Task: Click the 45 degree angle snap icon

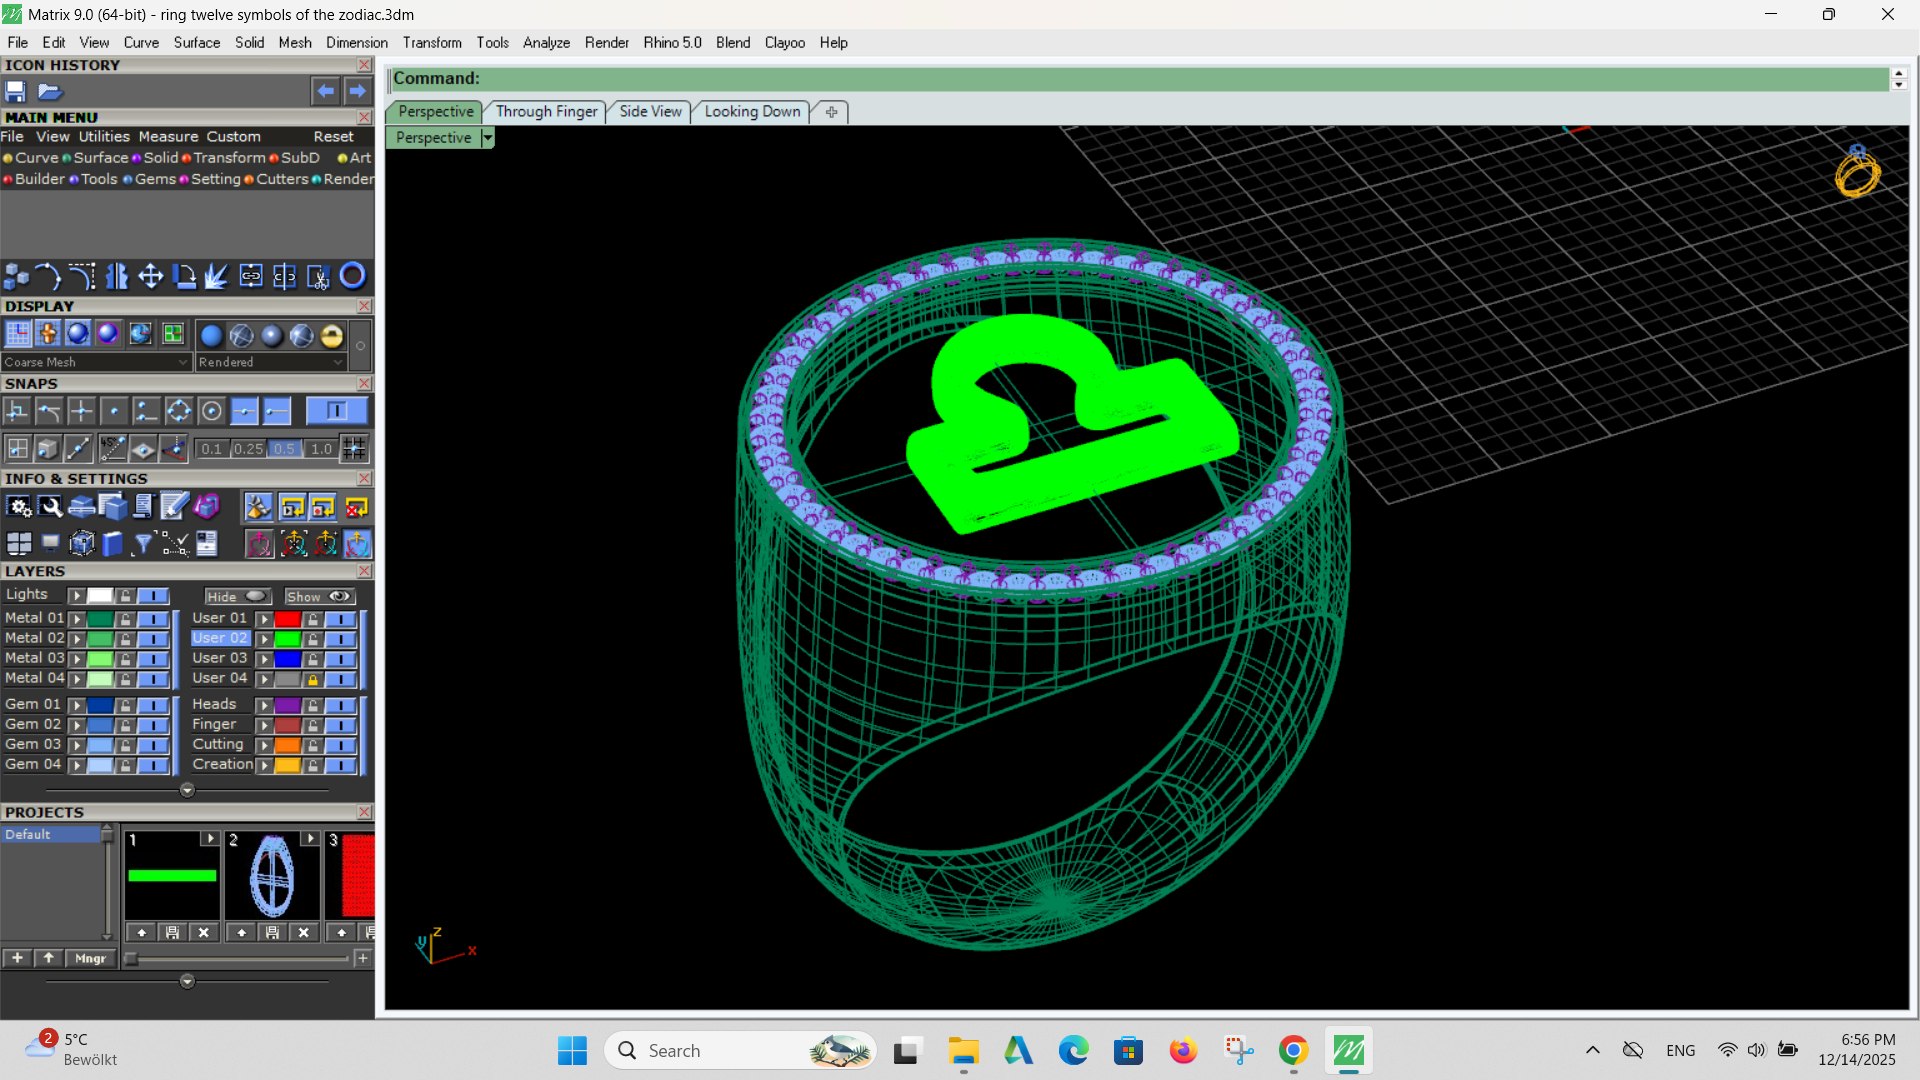Action: pos(112,449)
